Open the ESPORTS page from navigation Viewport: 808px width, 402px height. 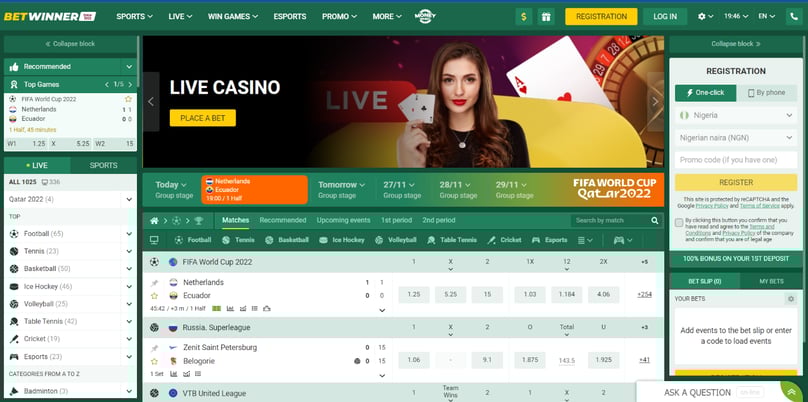(x=290, y=16)
